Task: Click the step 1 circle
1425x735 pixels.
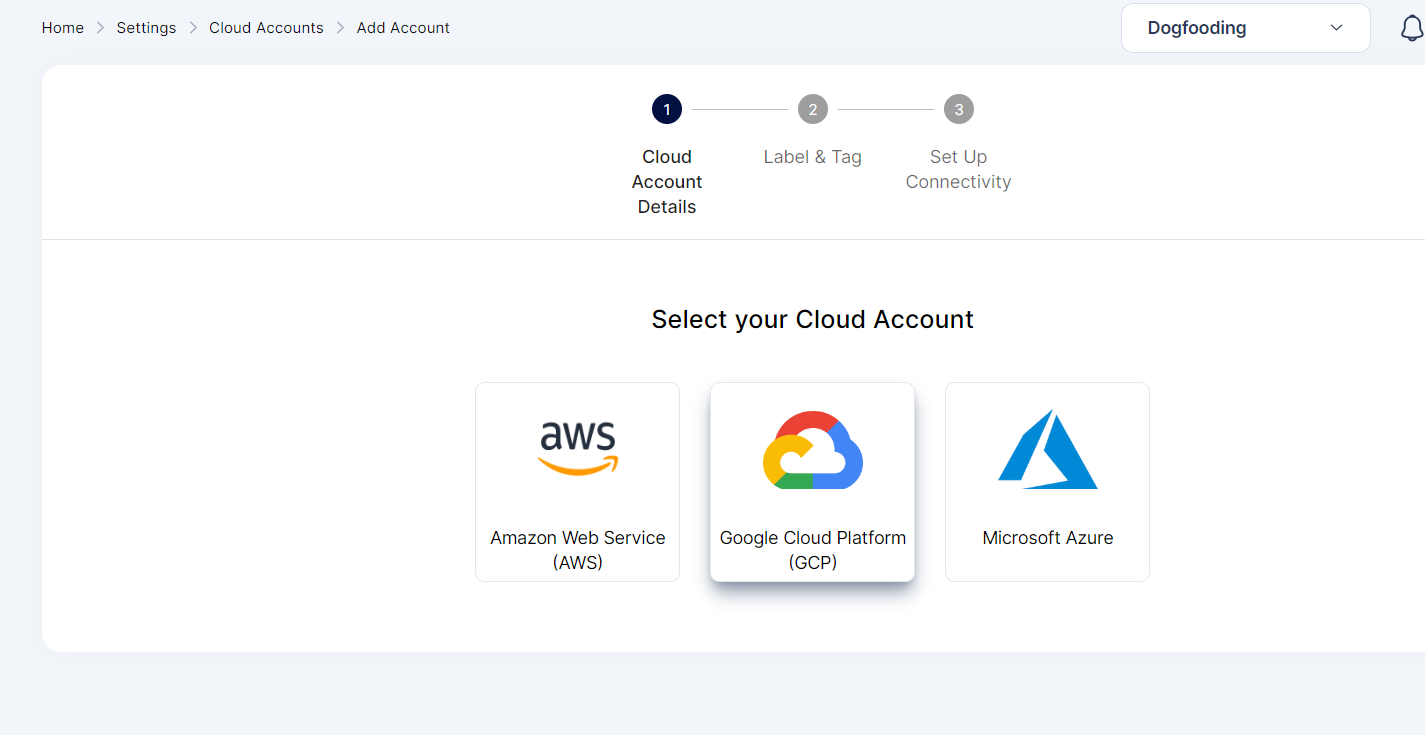Action: 667,109
